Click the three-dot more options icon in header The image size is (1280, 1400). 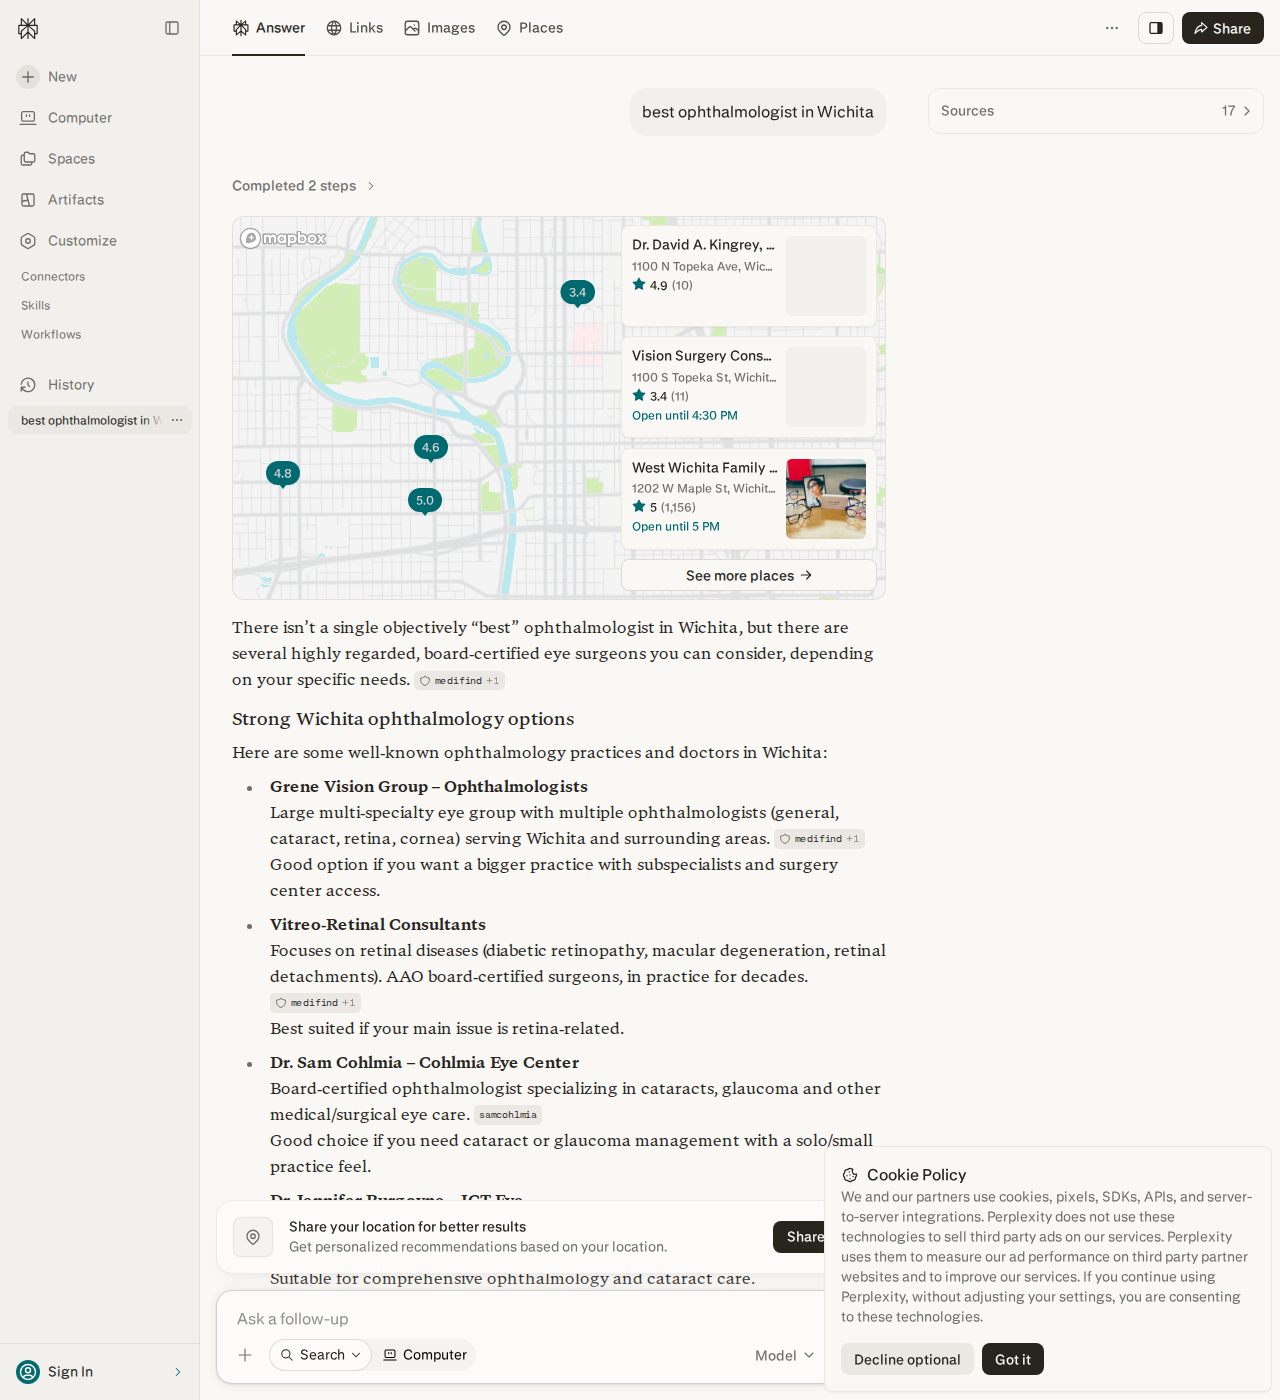[x=1112, y=28]
